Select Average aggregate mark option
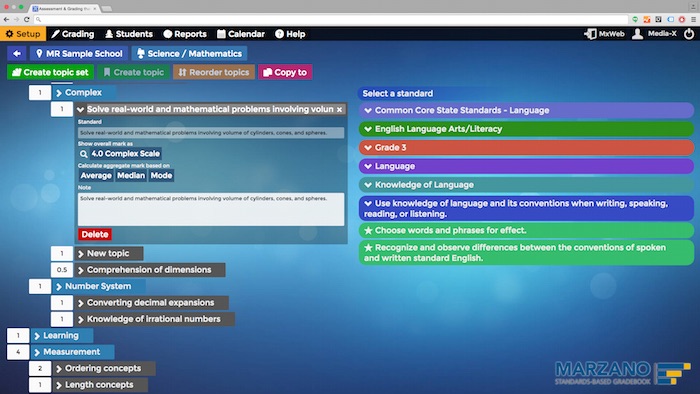The image size is (700, 394). point(96,175)
